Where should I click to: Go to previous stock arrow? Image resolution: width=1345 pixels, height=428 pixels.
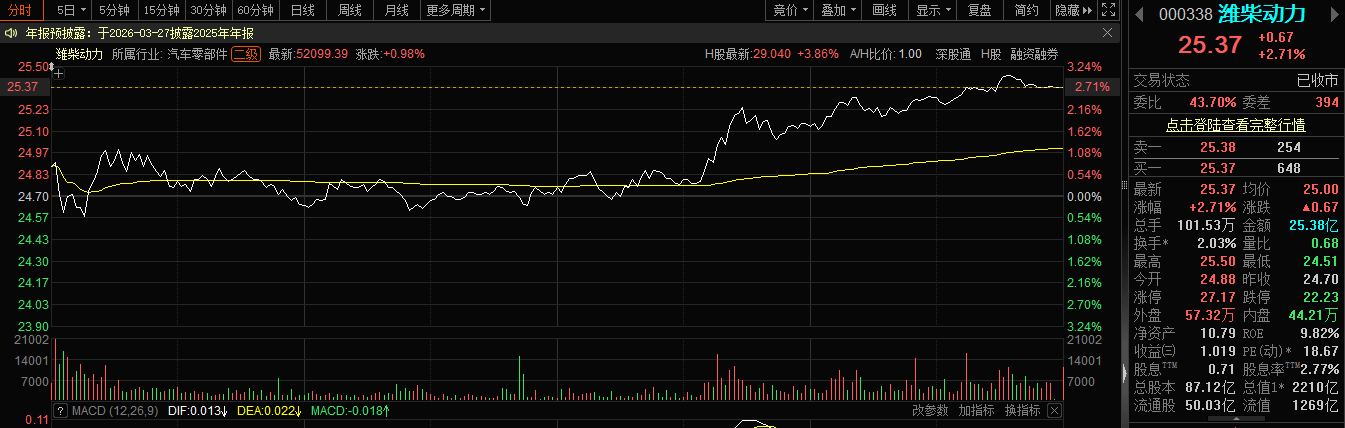[1139, 14]
